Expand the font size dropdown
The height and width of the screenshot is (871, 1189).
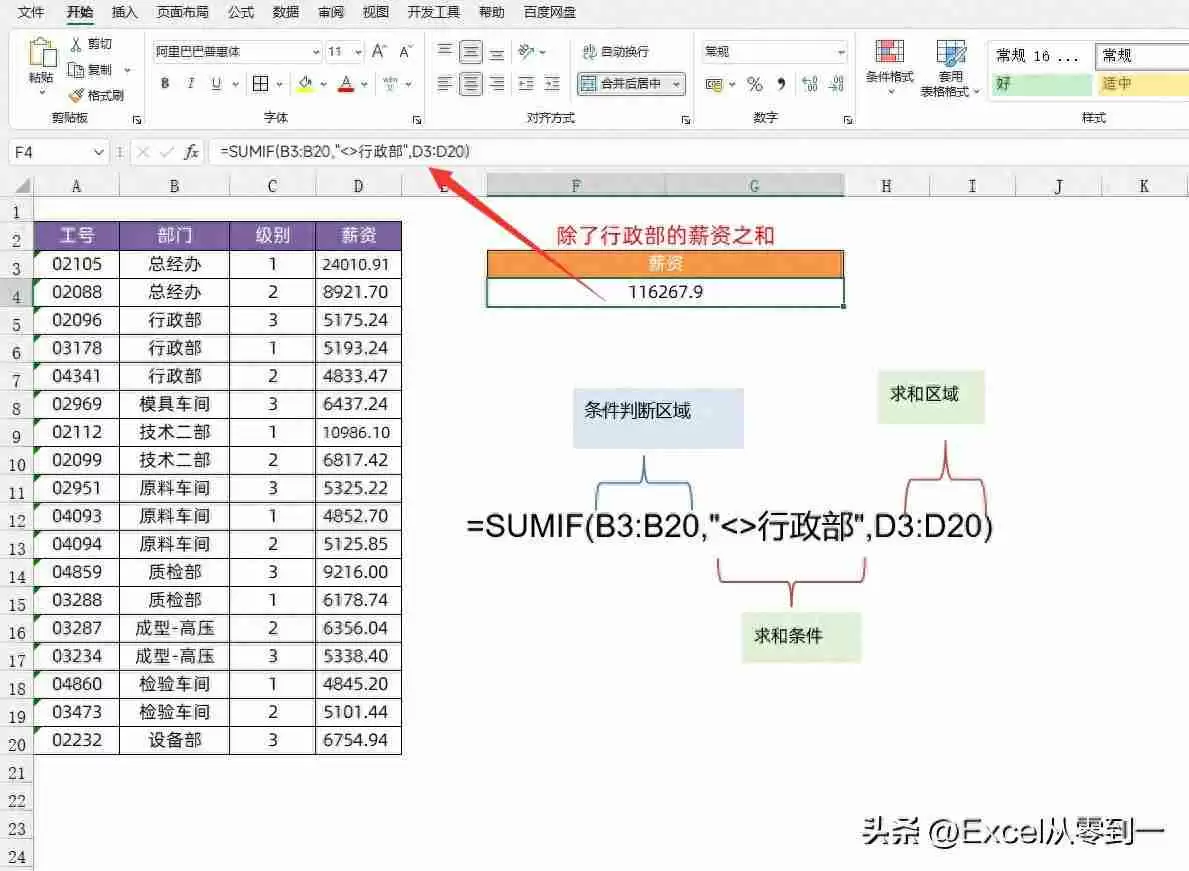click(356, 51)
